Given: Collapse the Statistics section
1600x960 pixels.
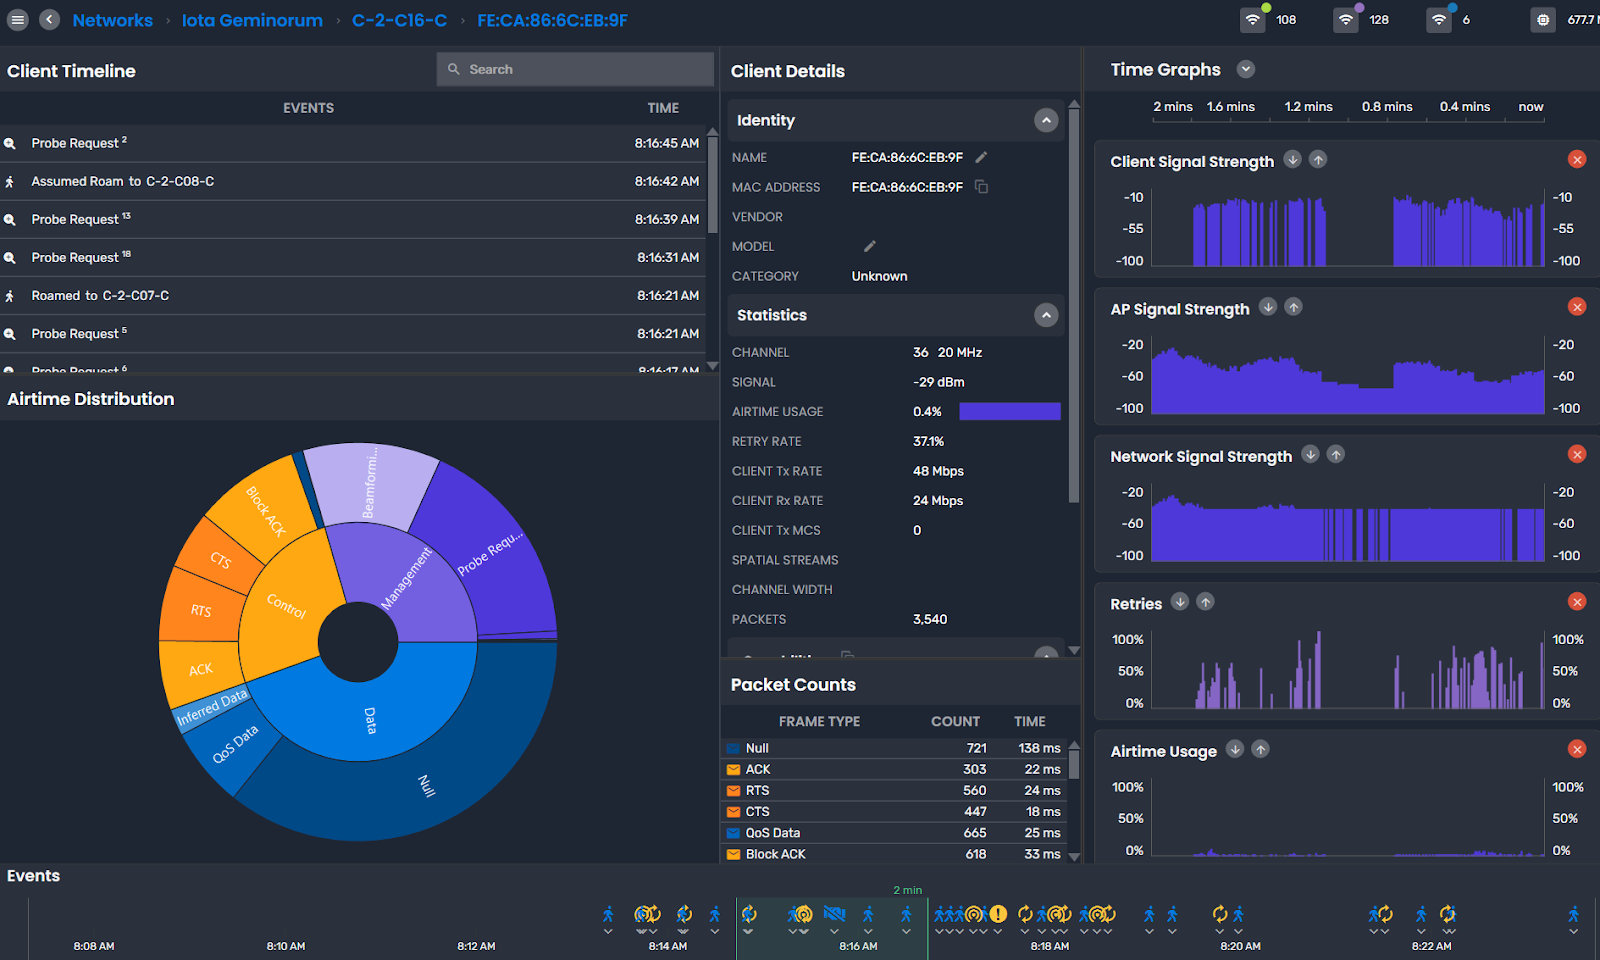Looking at the screenshot, I should 1046,315.
